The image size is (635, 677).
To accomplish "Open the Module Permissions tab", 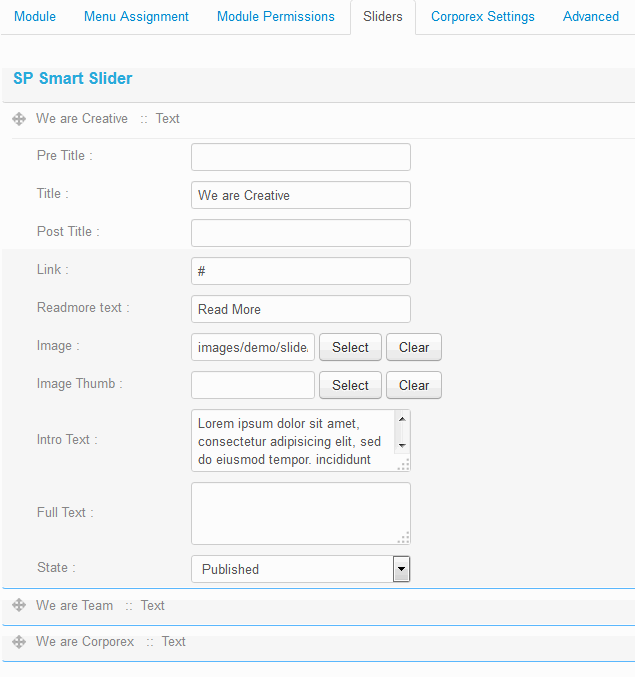I will click(275, 16).
